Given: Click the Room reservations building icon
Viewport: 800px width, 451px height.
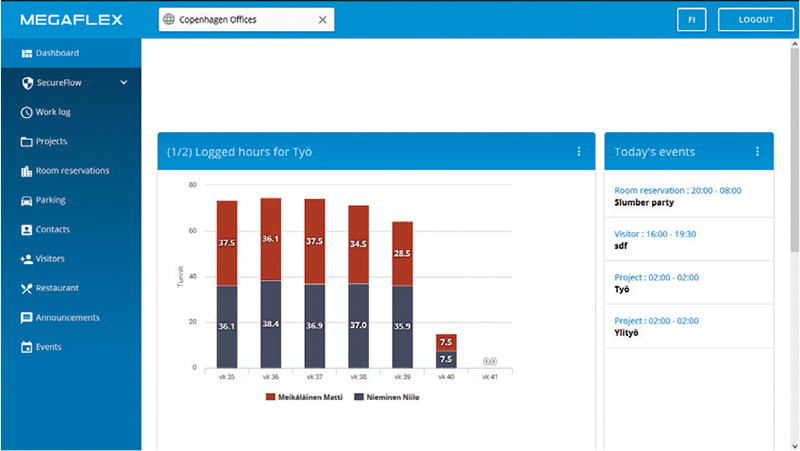Looking at the screenshot, I should tap(27, 171).
